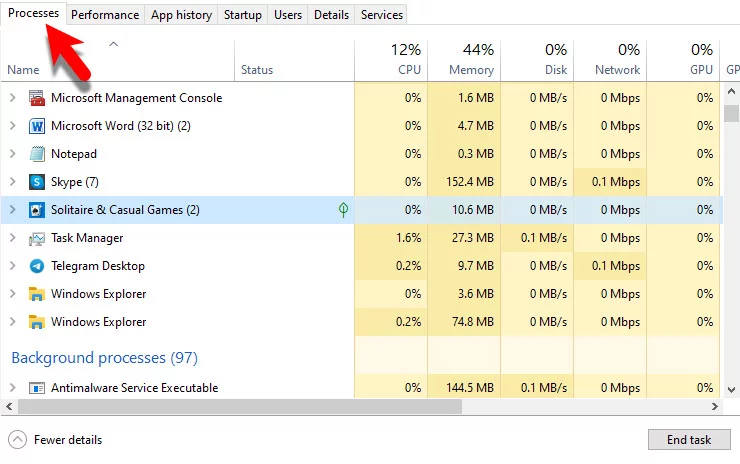The height and width of the screenshot is (464, 740).
Task: Click the Windows Explorer icon using 3.6 MB
Action: (x=37, y=294)
